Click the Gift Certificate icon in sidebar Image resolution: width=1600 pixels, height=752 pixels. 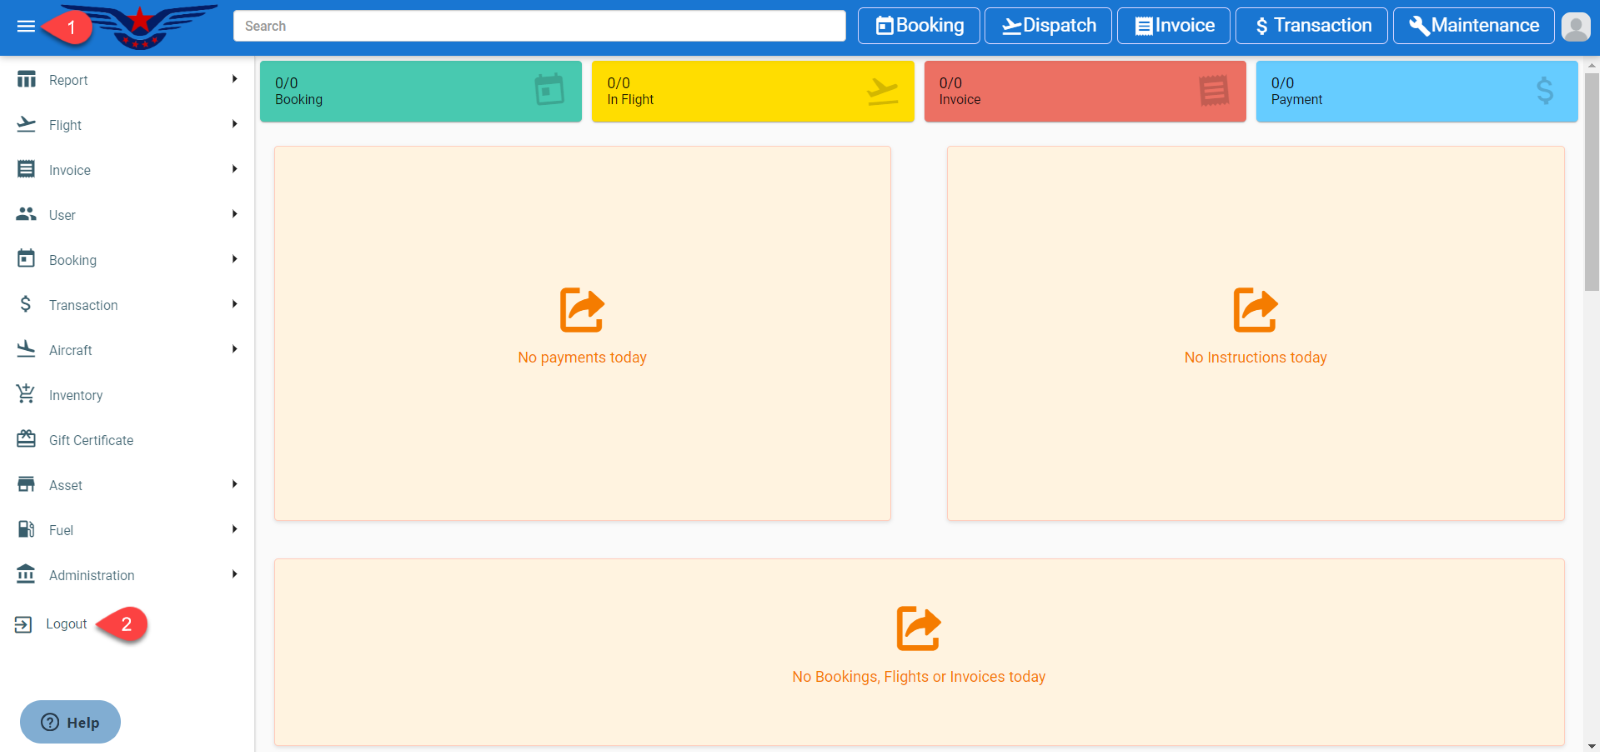click(x=26, y=439)
